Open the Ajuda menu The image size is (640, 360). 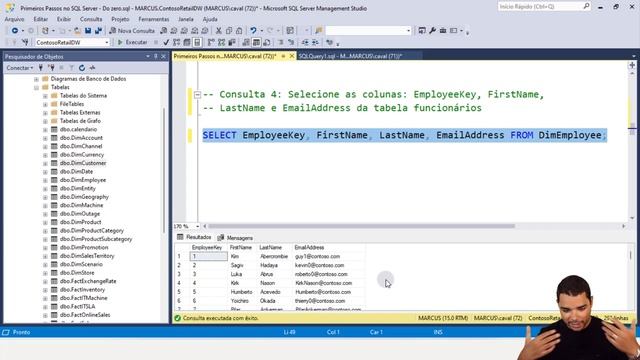pos(210,19)
